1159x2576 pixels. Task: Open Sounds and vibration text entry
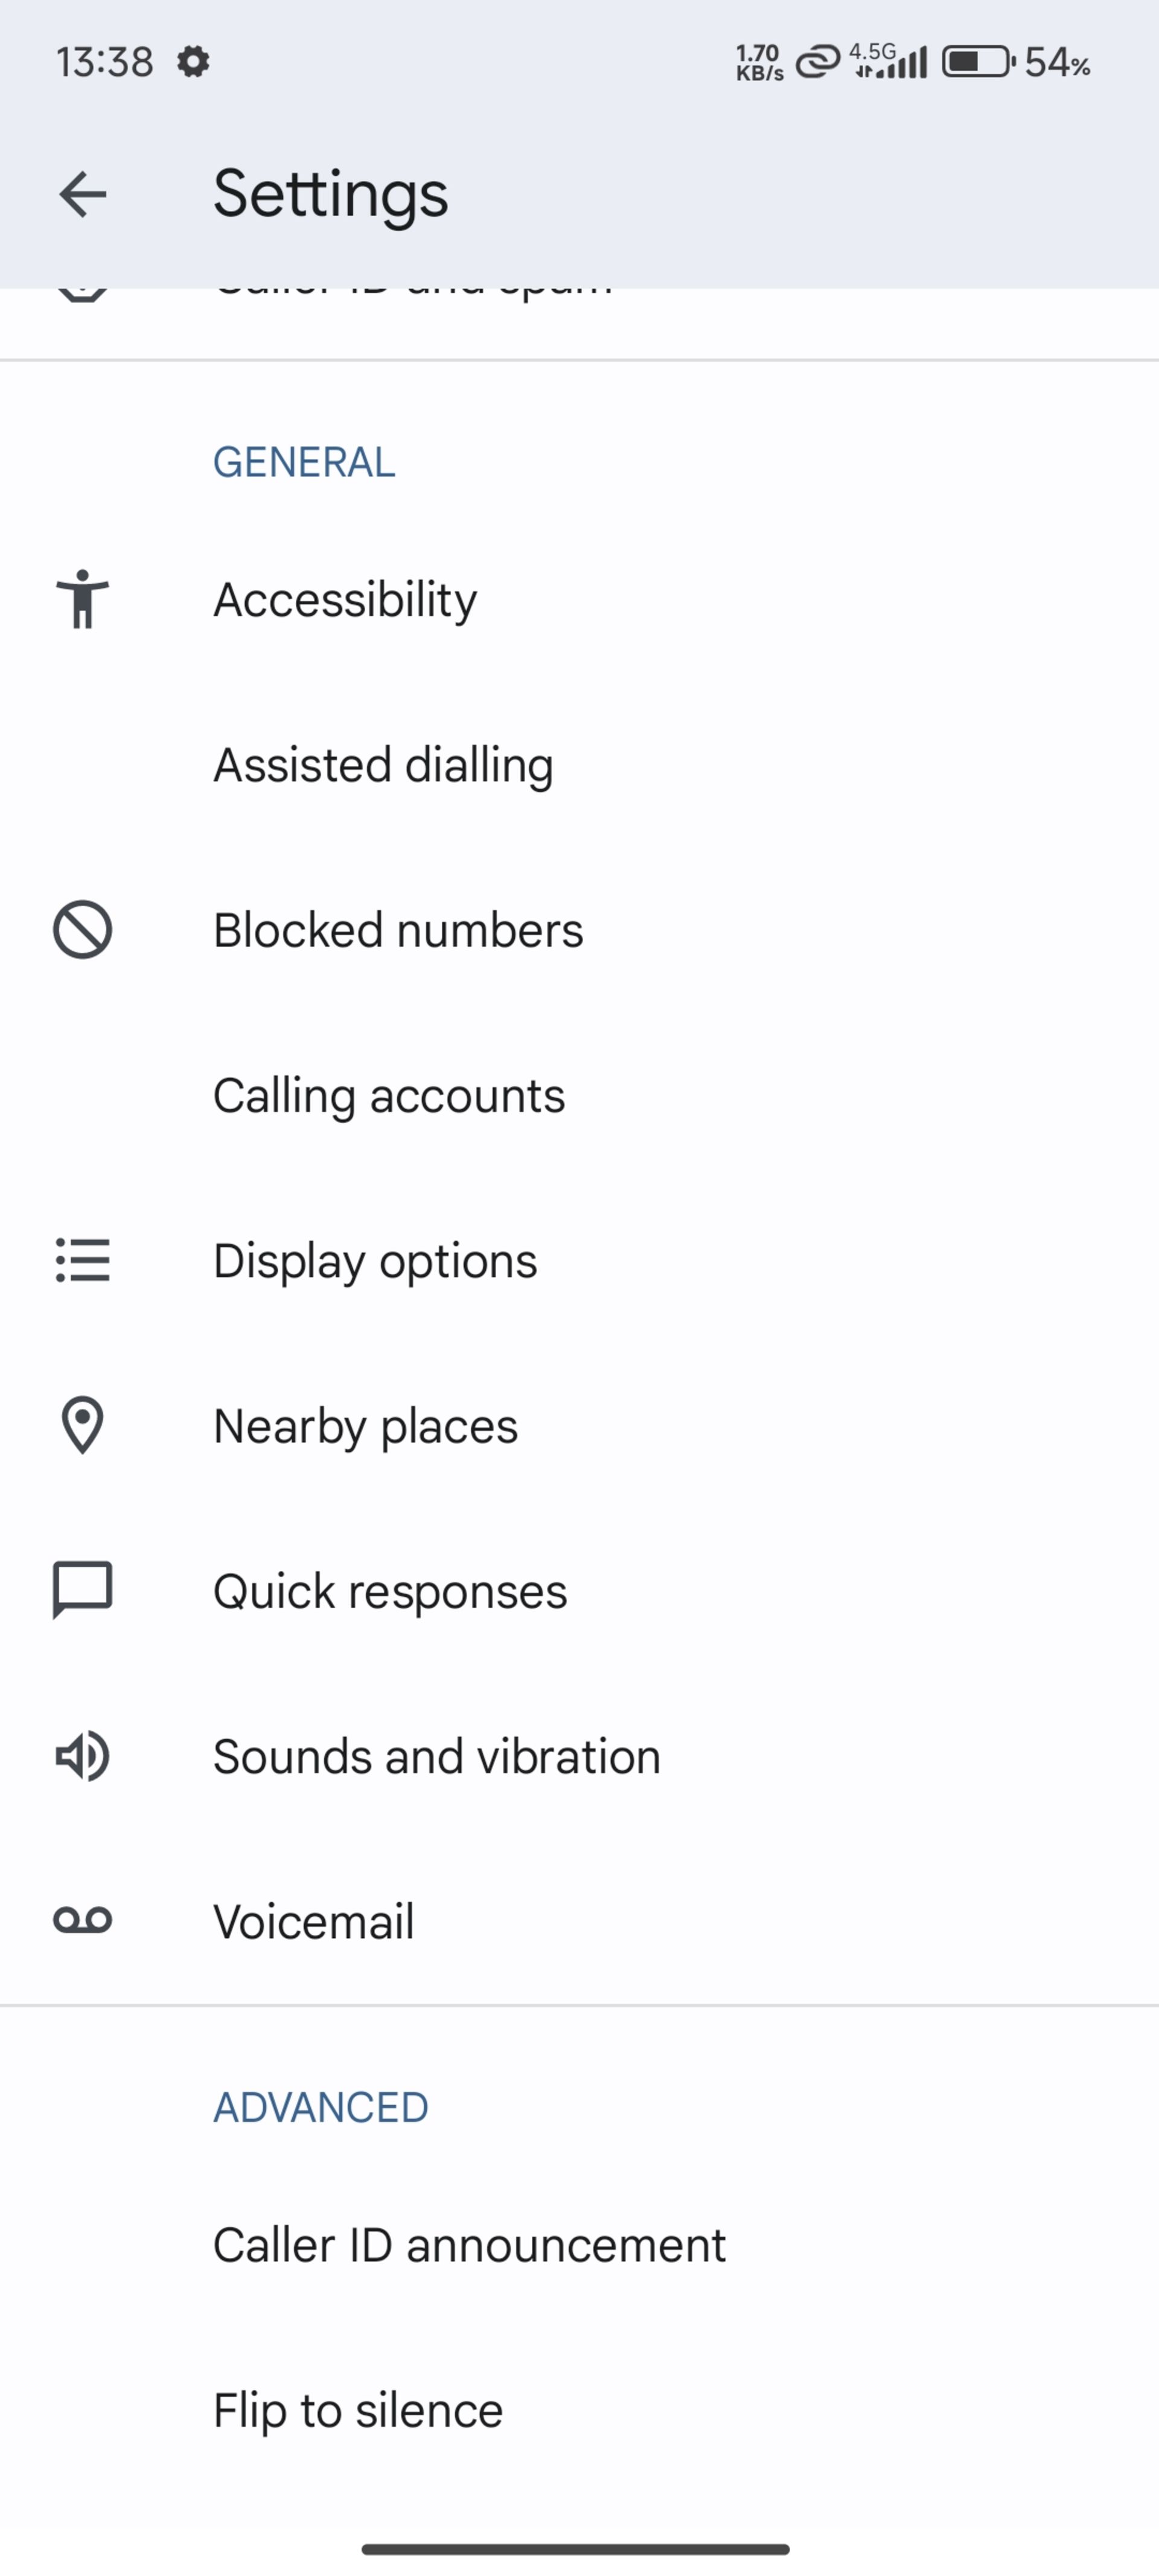pos(437,1756)
